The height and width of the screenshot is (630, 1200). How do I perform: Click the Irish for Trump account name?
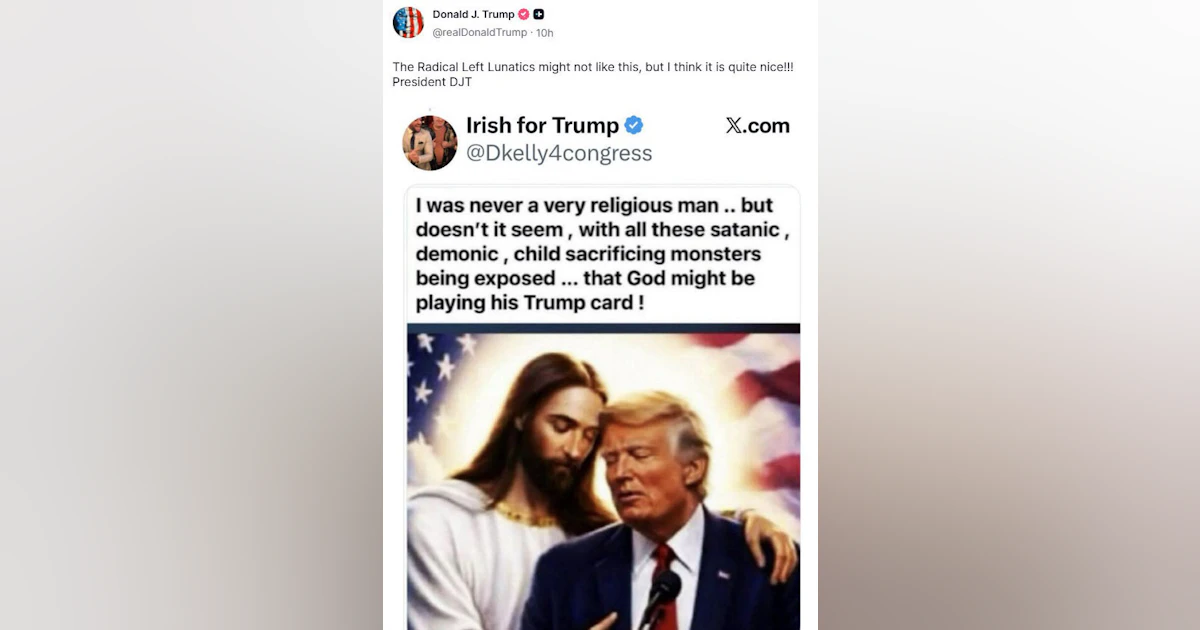click(x=542, y=125)
